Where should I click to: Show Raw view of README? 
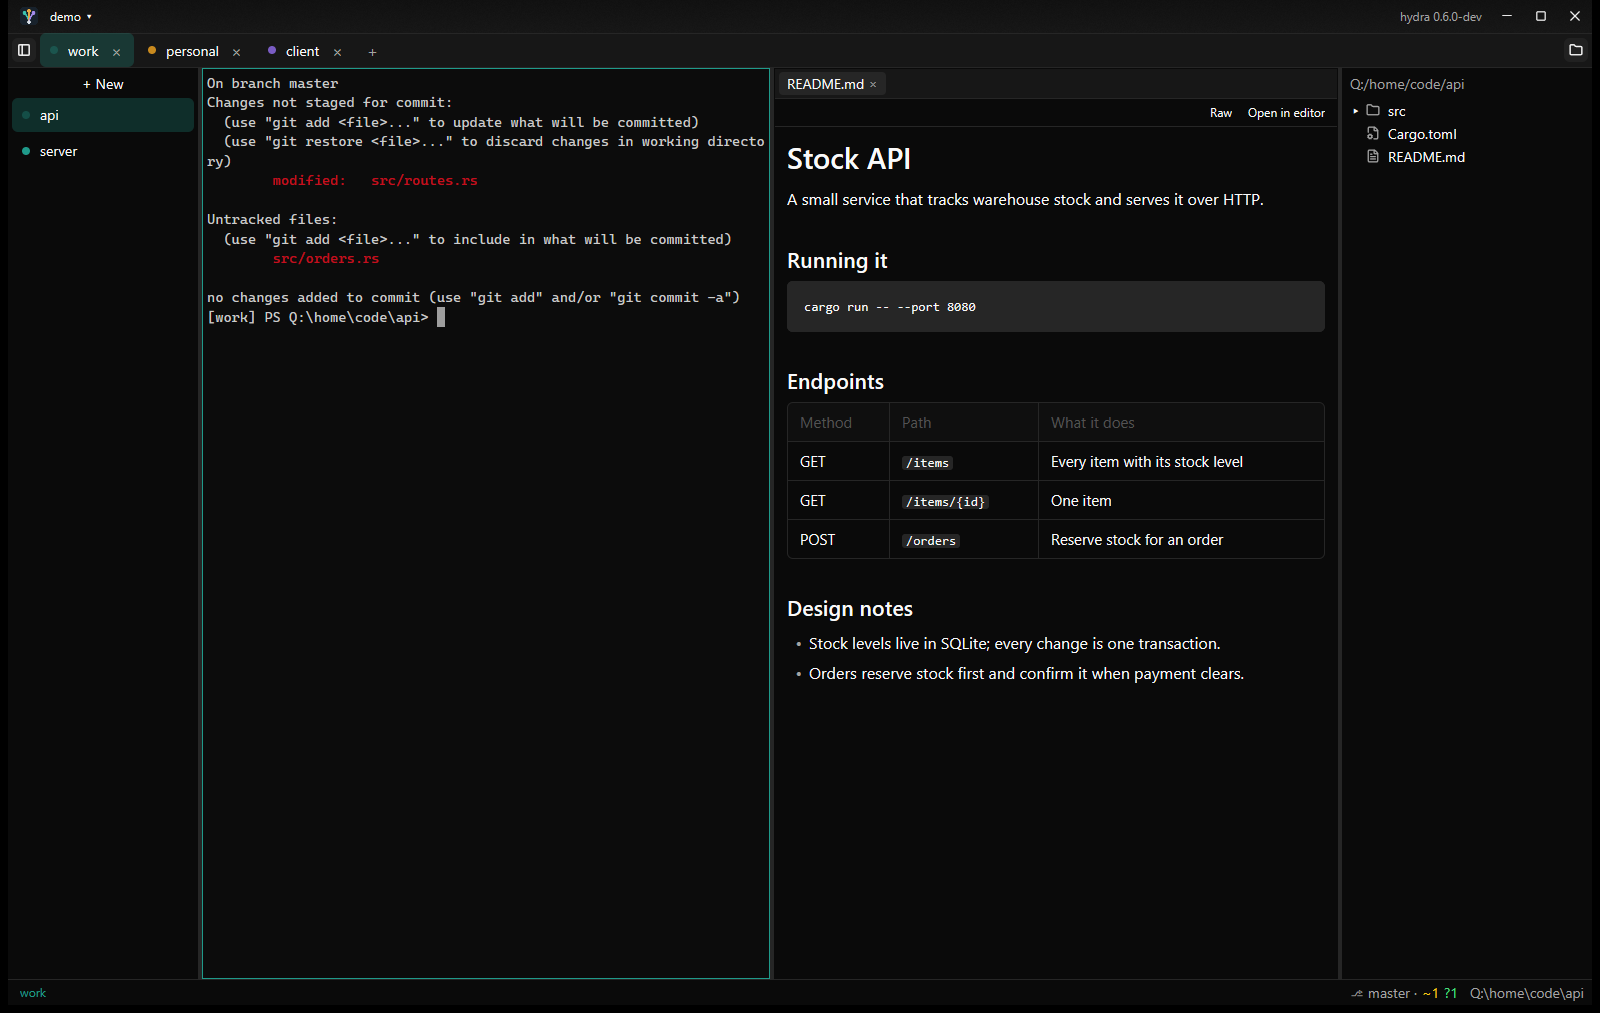pos(1221,113)
